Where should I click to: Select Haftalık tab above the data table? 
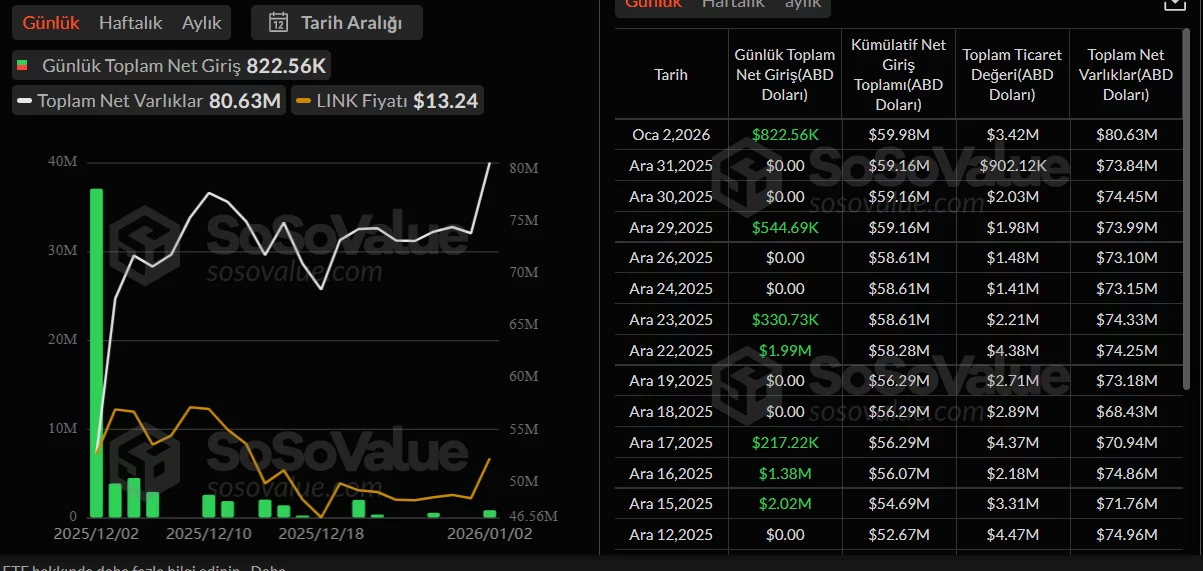(x=733, y=5)
